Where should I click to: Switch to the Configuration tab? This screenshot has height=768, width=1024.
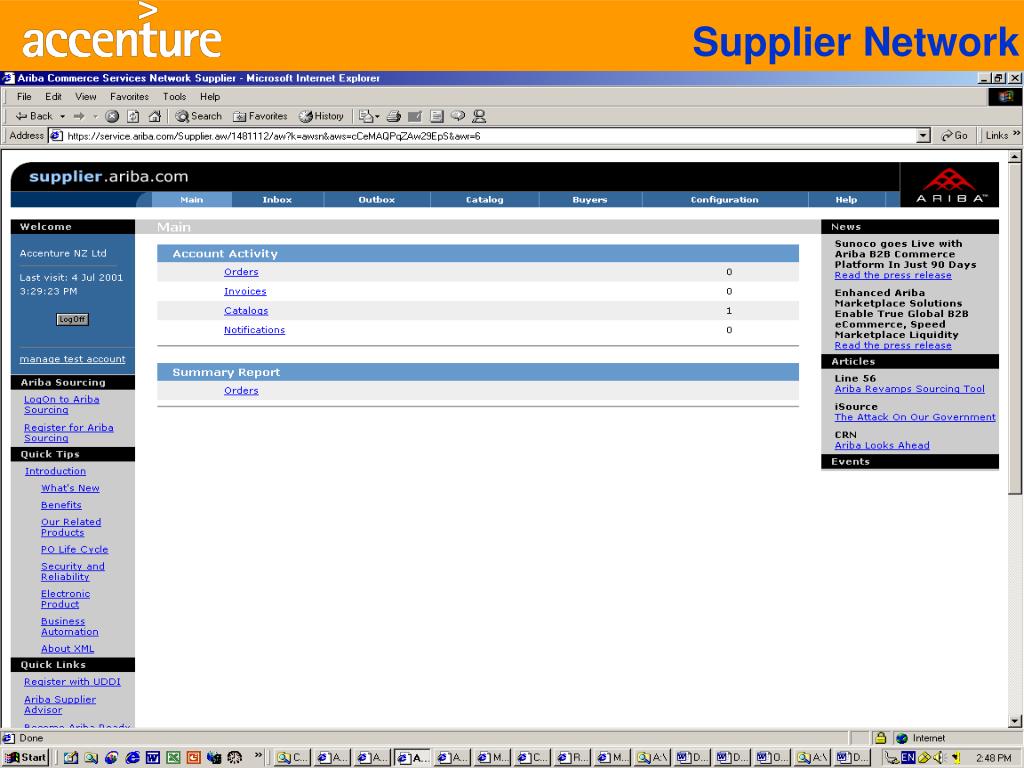point(724,200)
